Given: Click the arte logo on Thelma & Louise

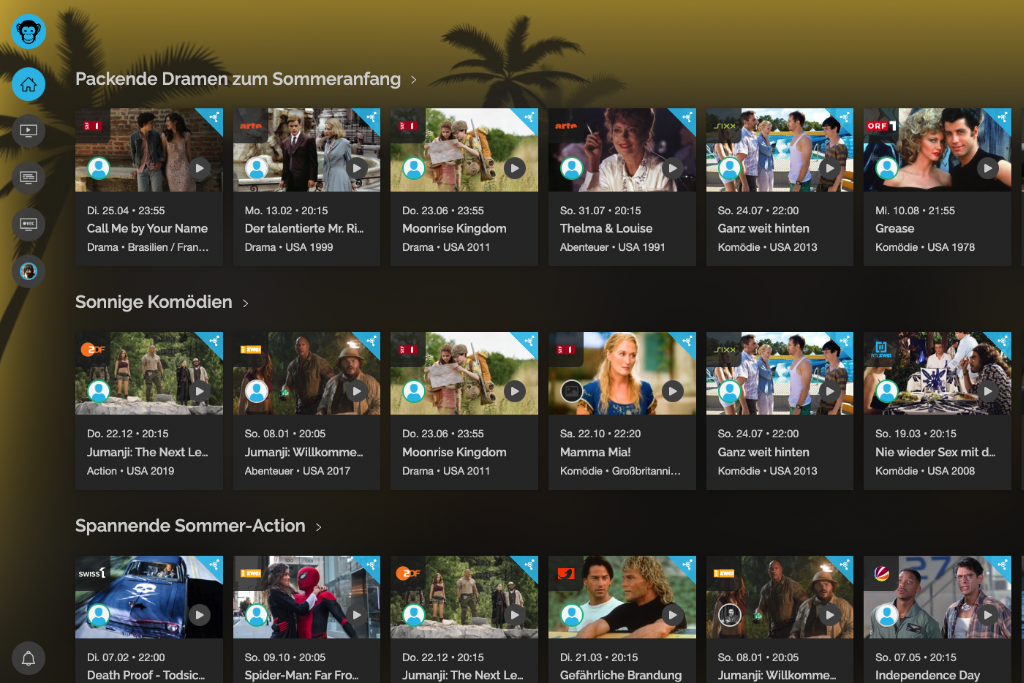Looking at the screenshot, I should (x=566, y=125).
